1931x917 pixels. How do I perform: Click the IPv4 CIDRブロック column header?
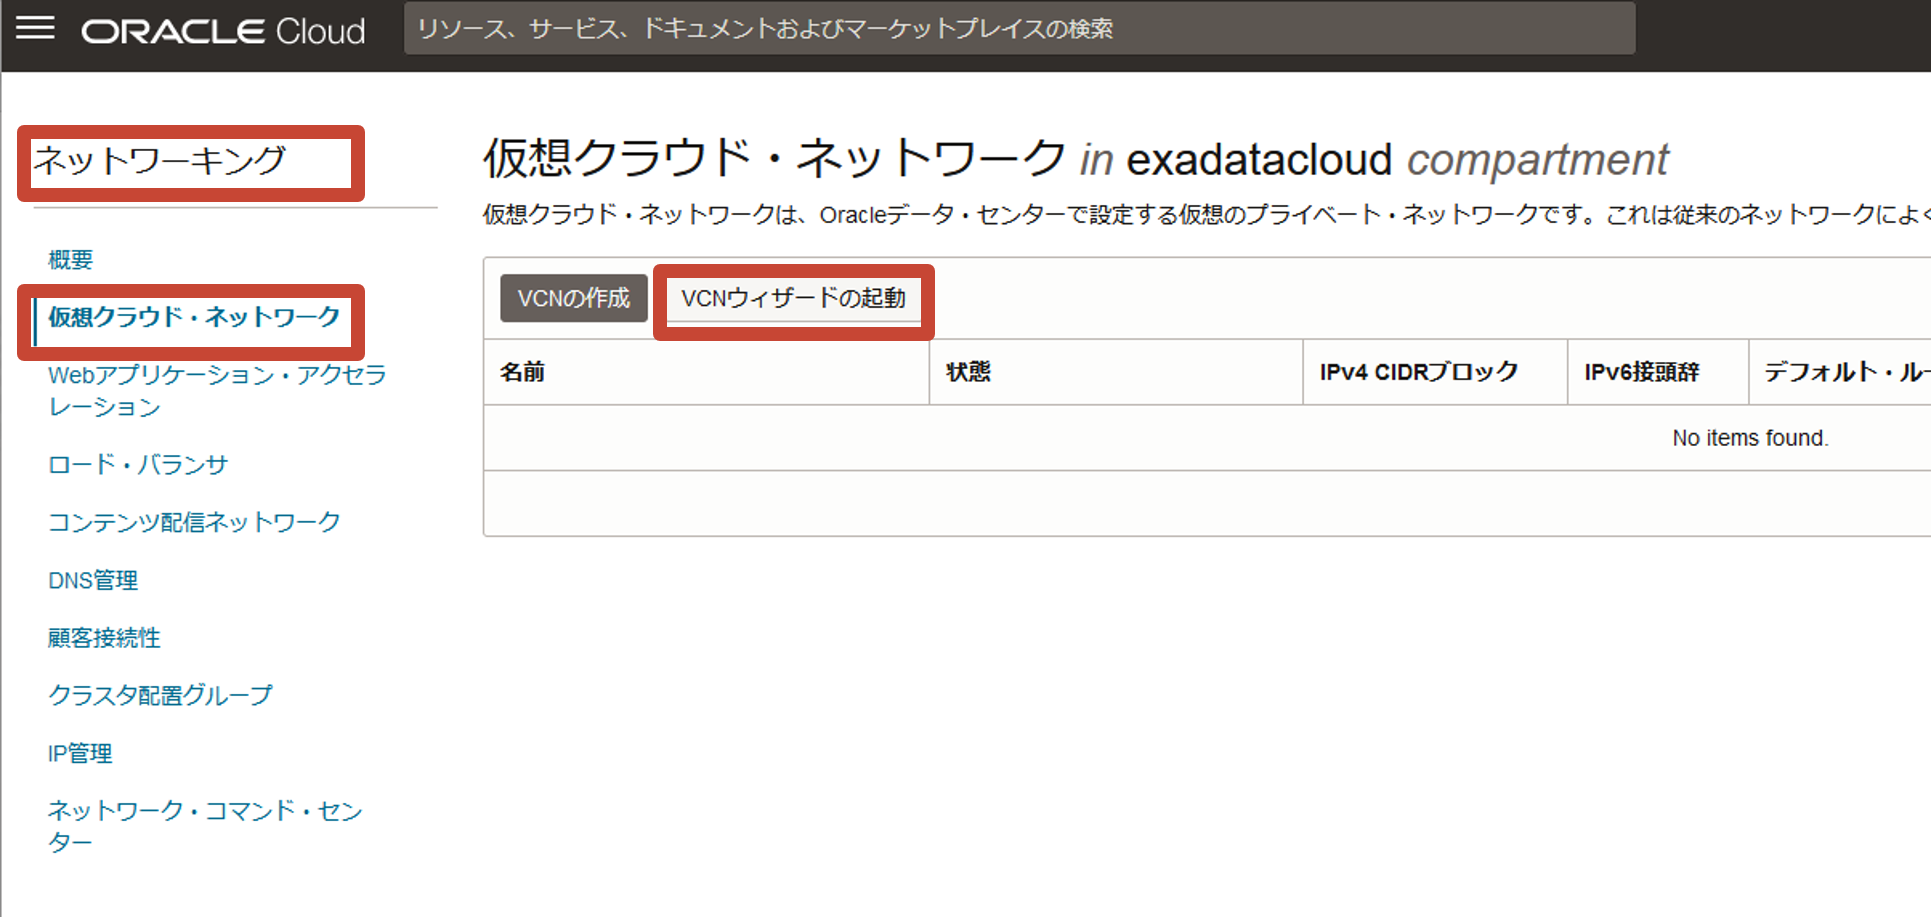tap(1418, 372)
